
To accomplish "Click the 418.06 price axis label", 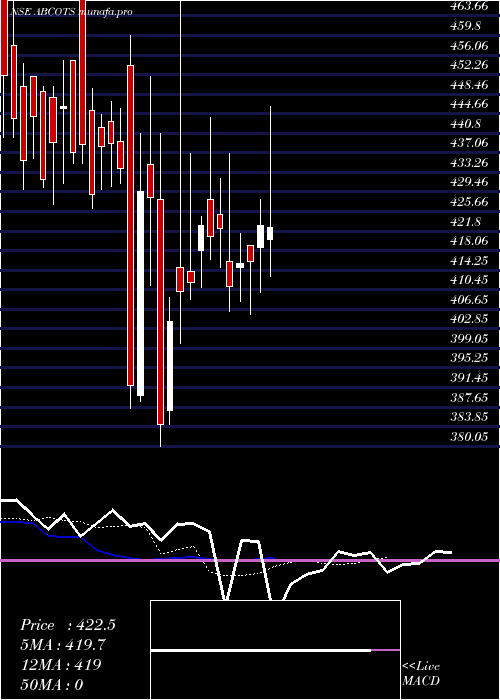I will click(x=469, y=242).
